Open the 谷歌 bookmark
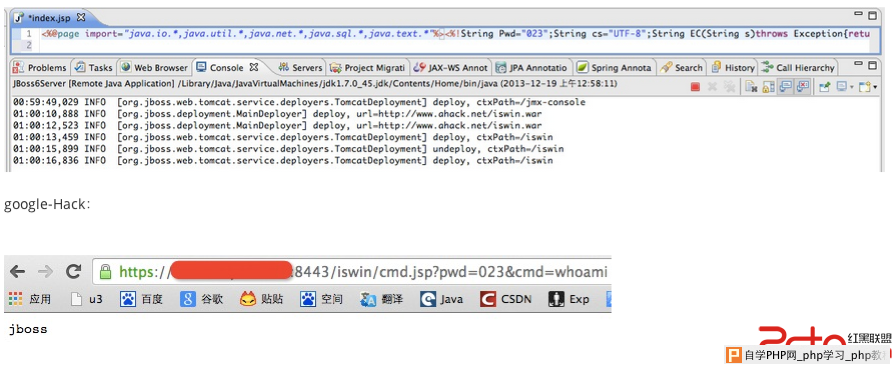The width and height of the screenshot is (895, 369). click(x=201, y=299)
